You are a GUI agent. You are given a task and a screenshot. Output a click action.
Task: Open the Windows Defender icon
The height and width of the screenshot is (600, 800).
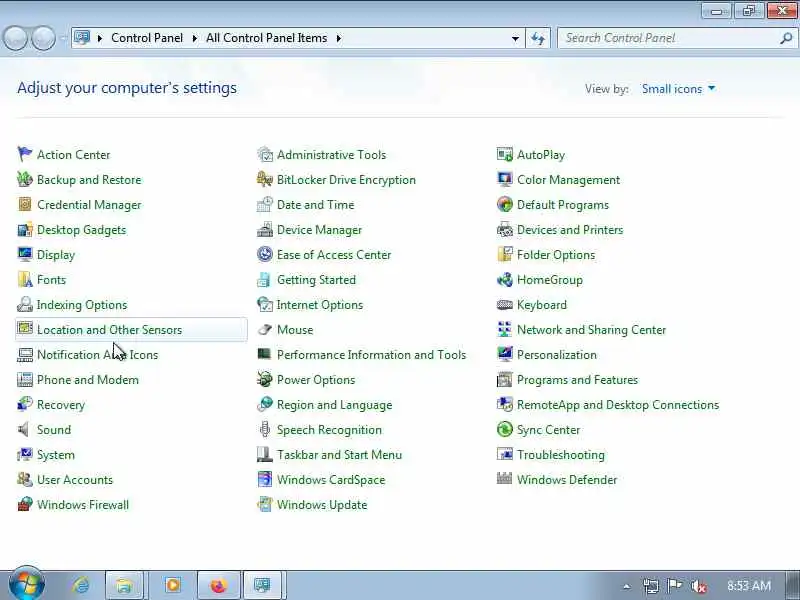[x=505, y=479]
